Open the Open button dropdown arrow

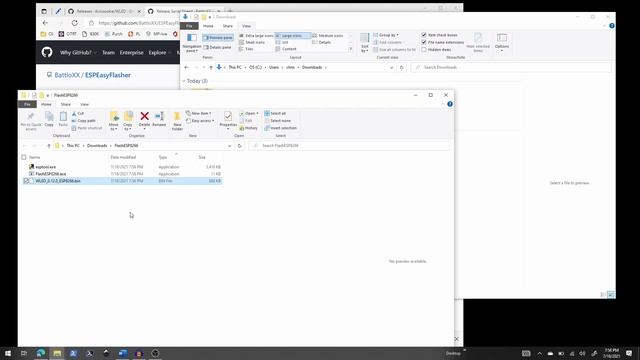pos(257,113)
